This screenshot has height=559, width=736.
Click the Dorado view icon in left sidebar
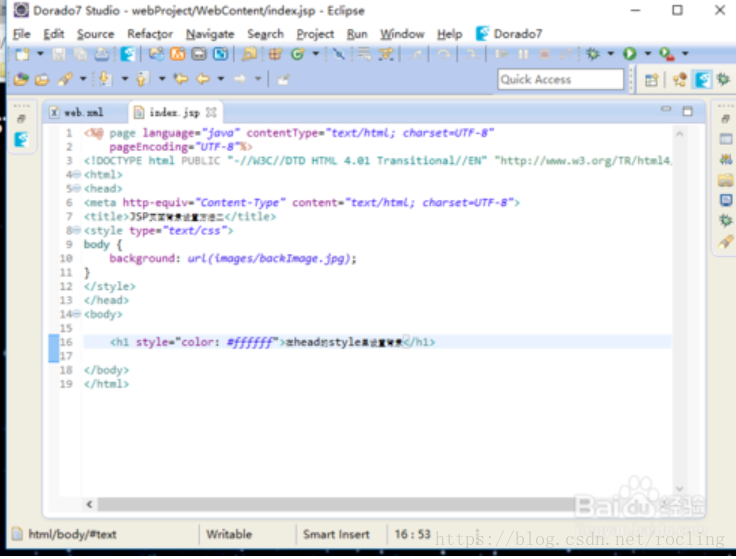[x=21, y=139]
